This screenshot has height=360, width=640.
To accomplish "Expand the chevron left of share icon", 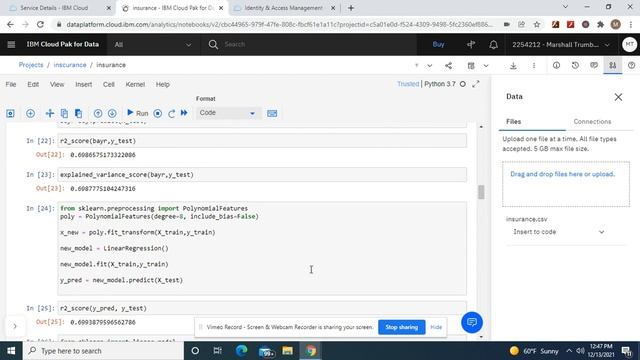I will 429,65.
